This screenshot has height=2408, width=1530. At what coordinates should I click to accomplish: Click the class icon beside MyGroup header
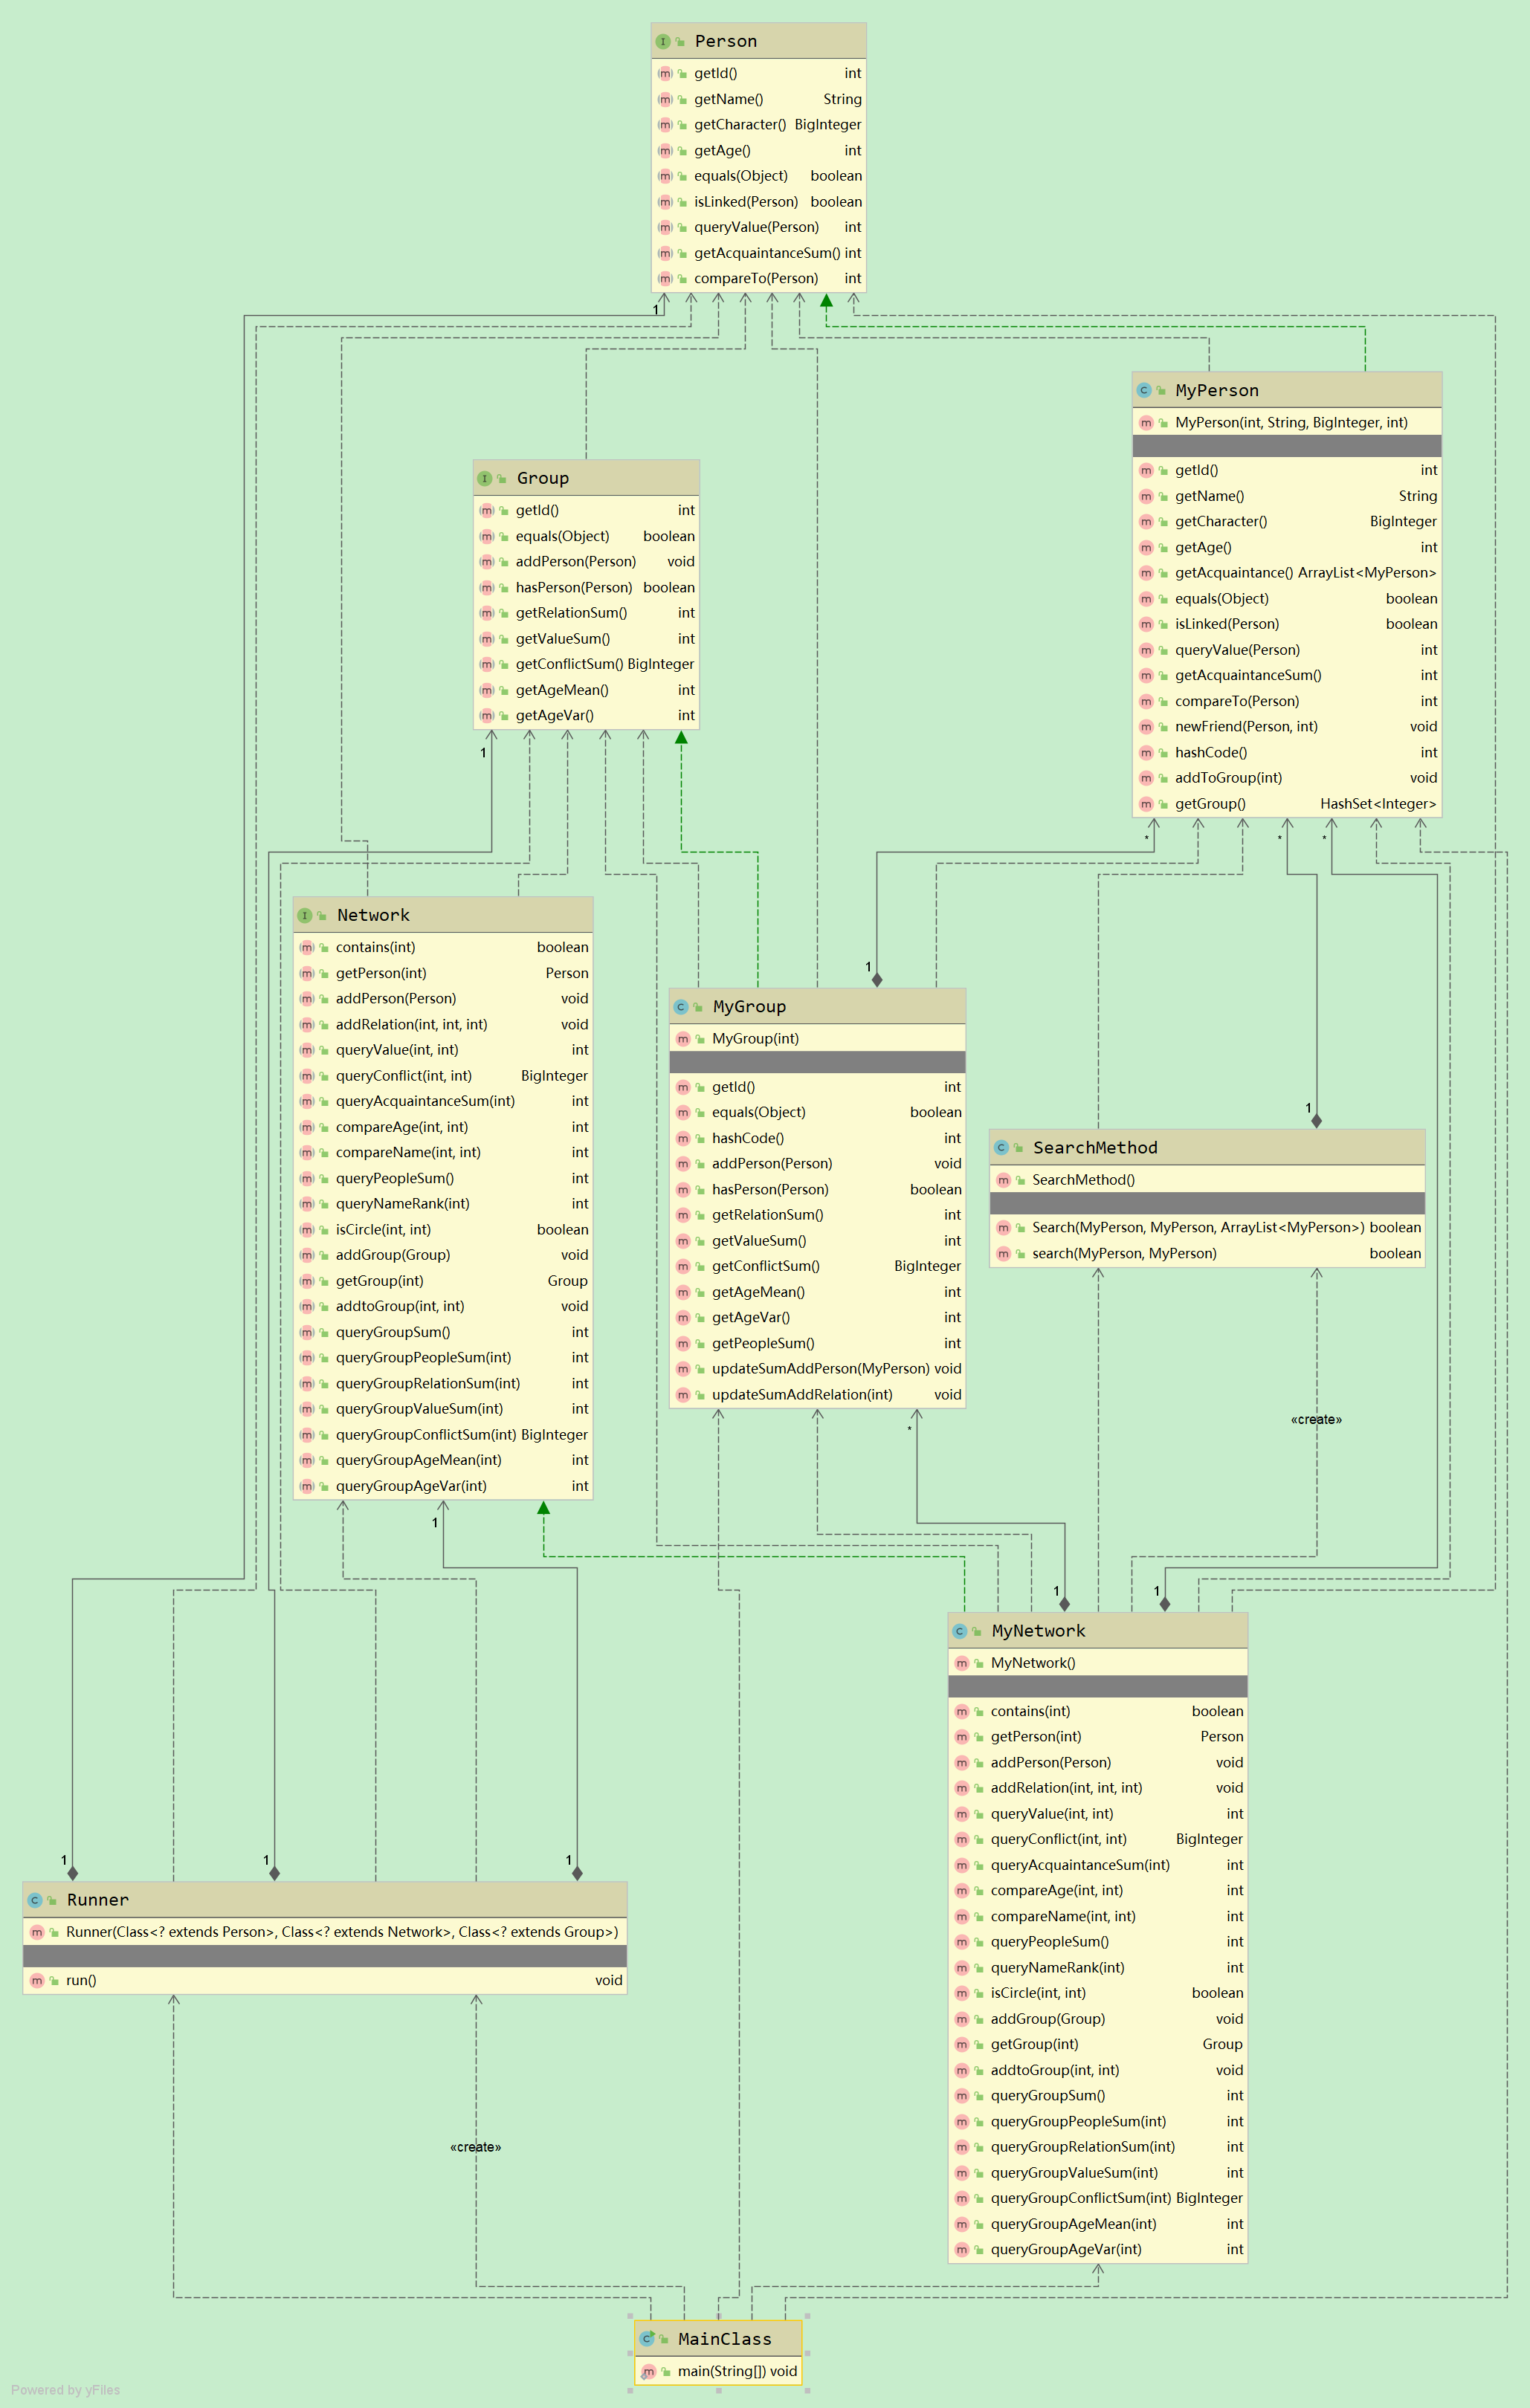[680, 1007]
